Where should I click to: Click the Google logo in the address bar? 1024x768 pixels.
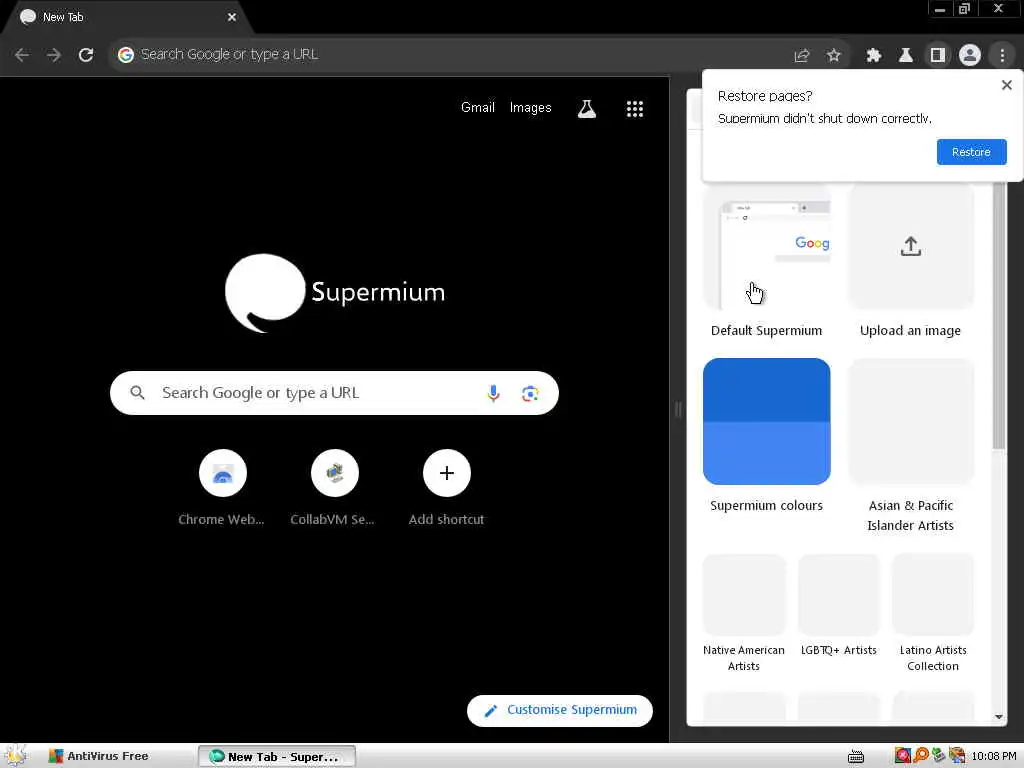[x=126, y=55]
